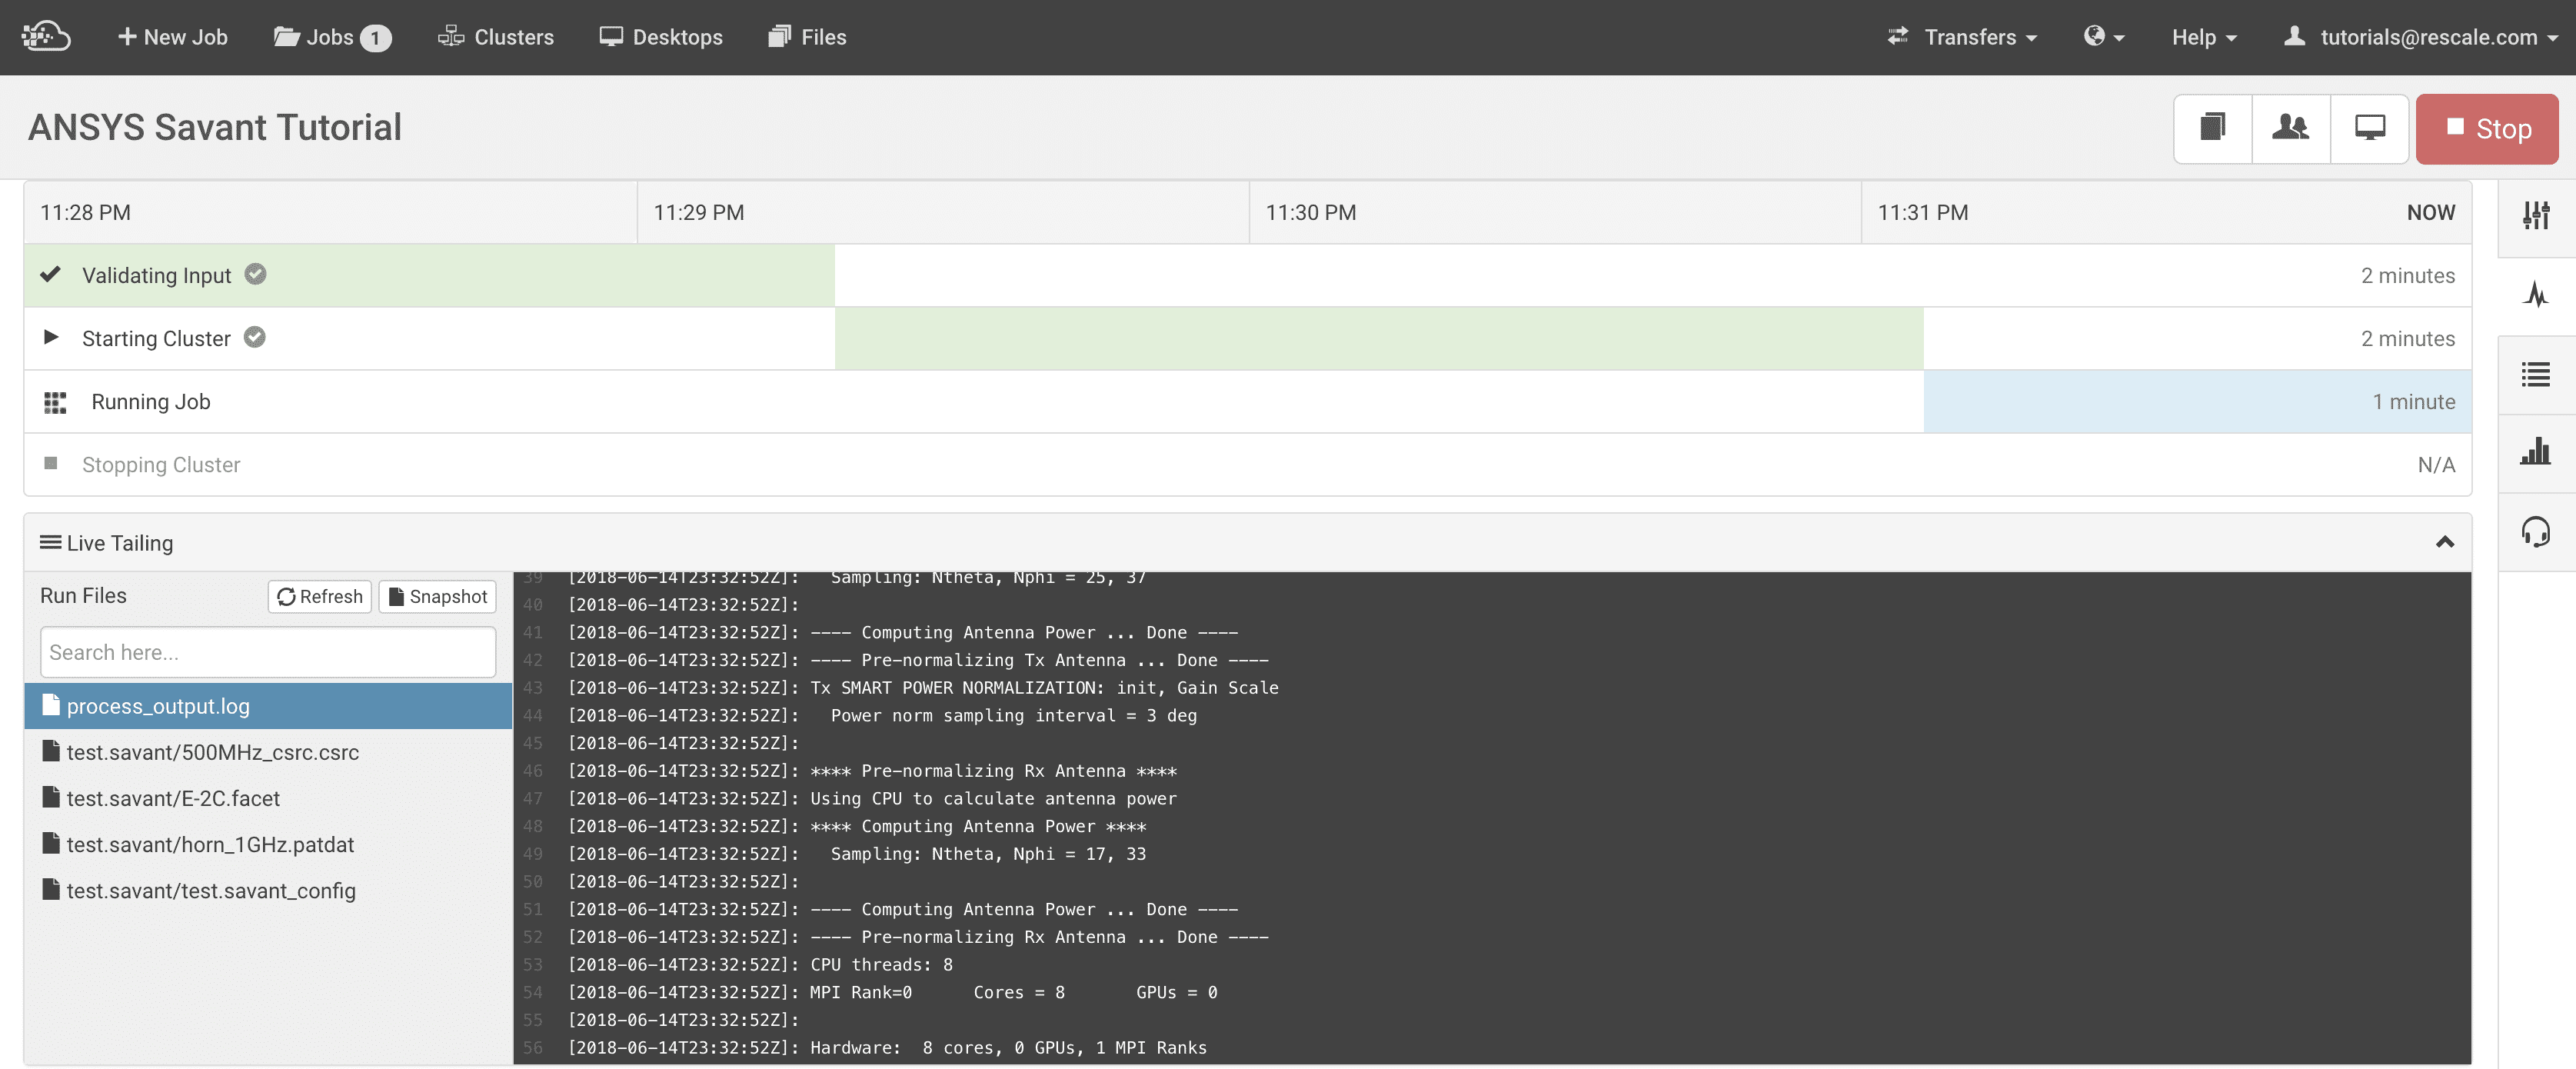2576x1069 pixels.
Task: Go to the Clusters page
Action: click(x=496, y=37)
